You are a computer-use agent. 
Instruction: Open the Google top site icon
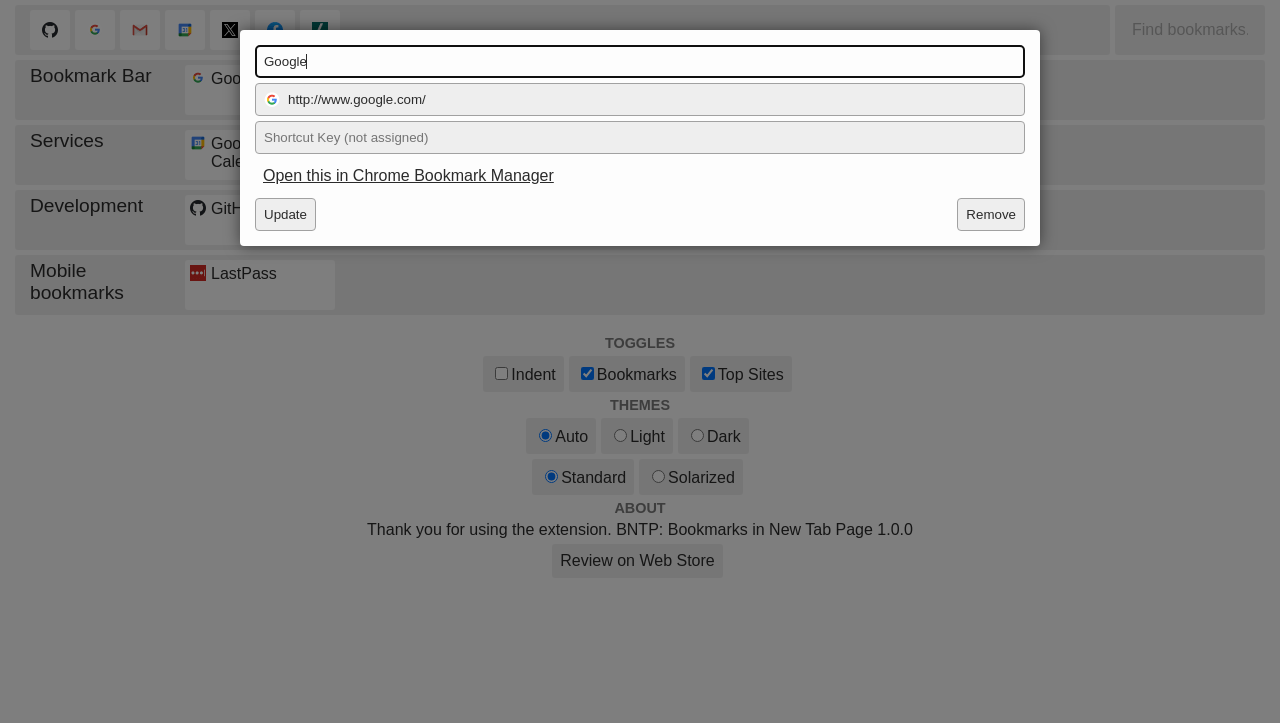[x=95, y=30]
